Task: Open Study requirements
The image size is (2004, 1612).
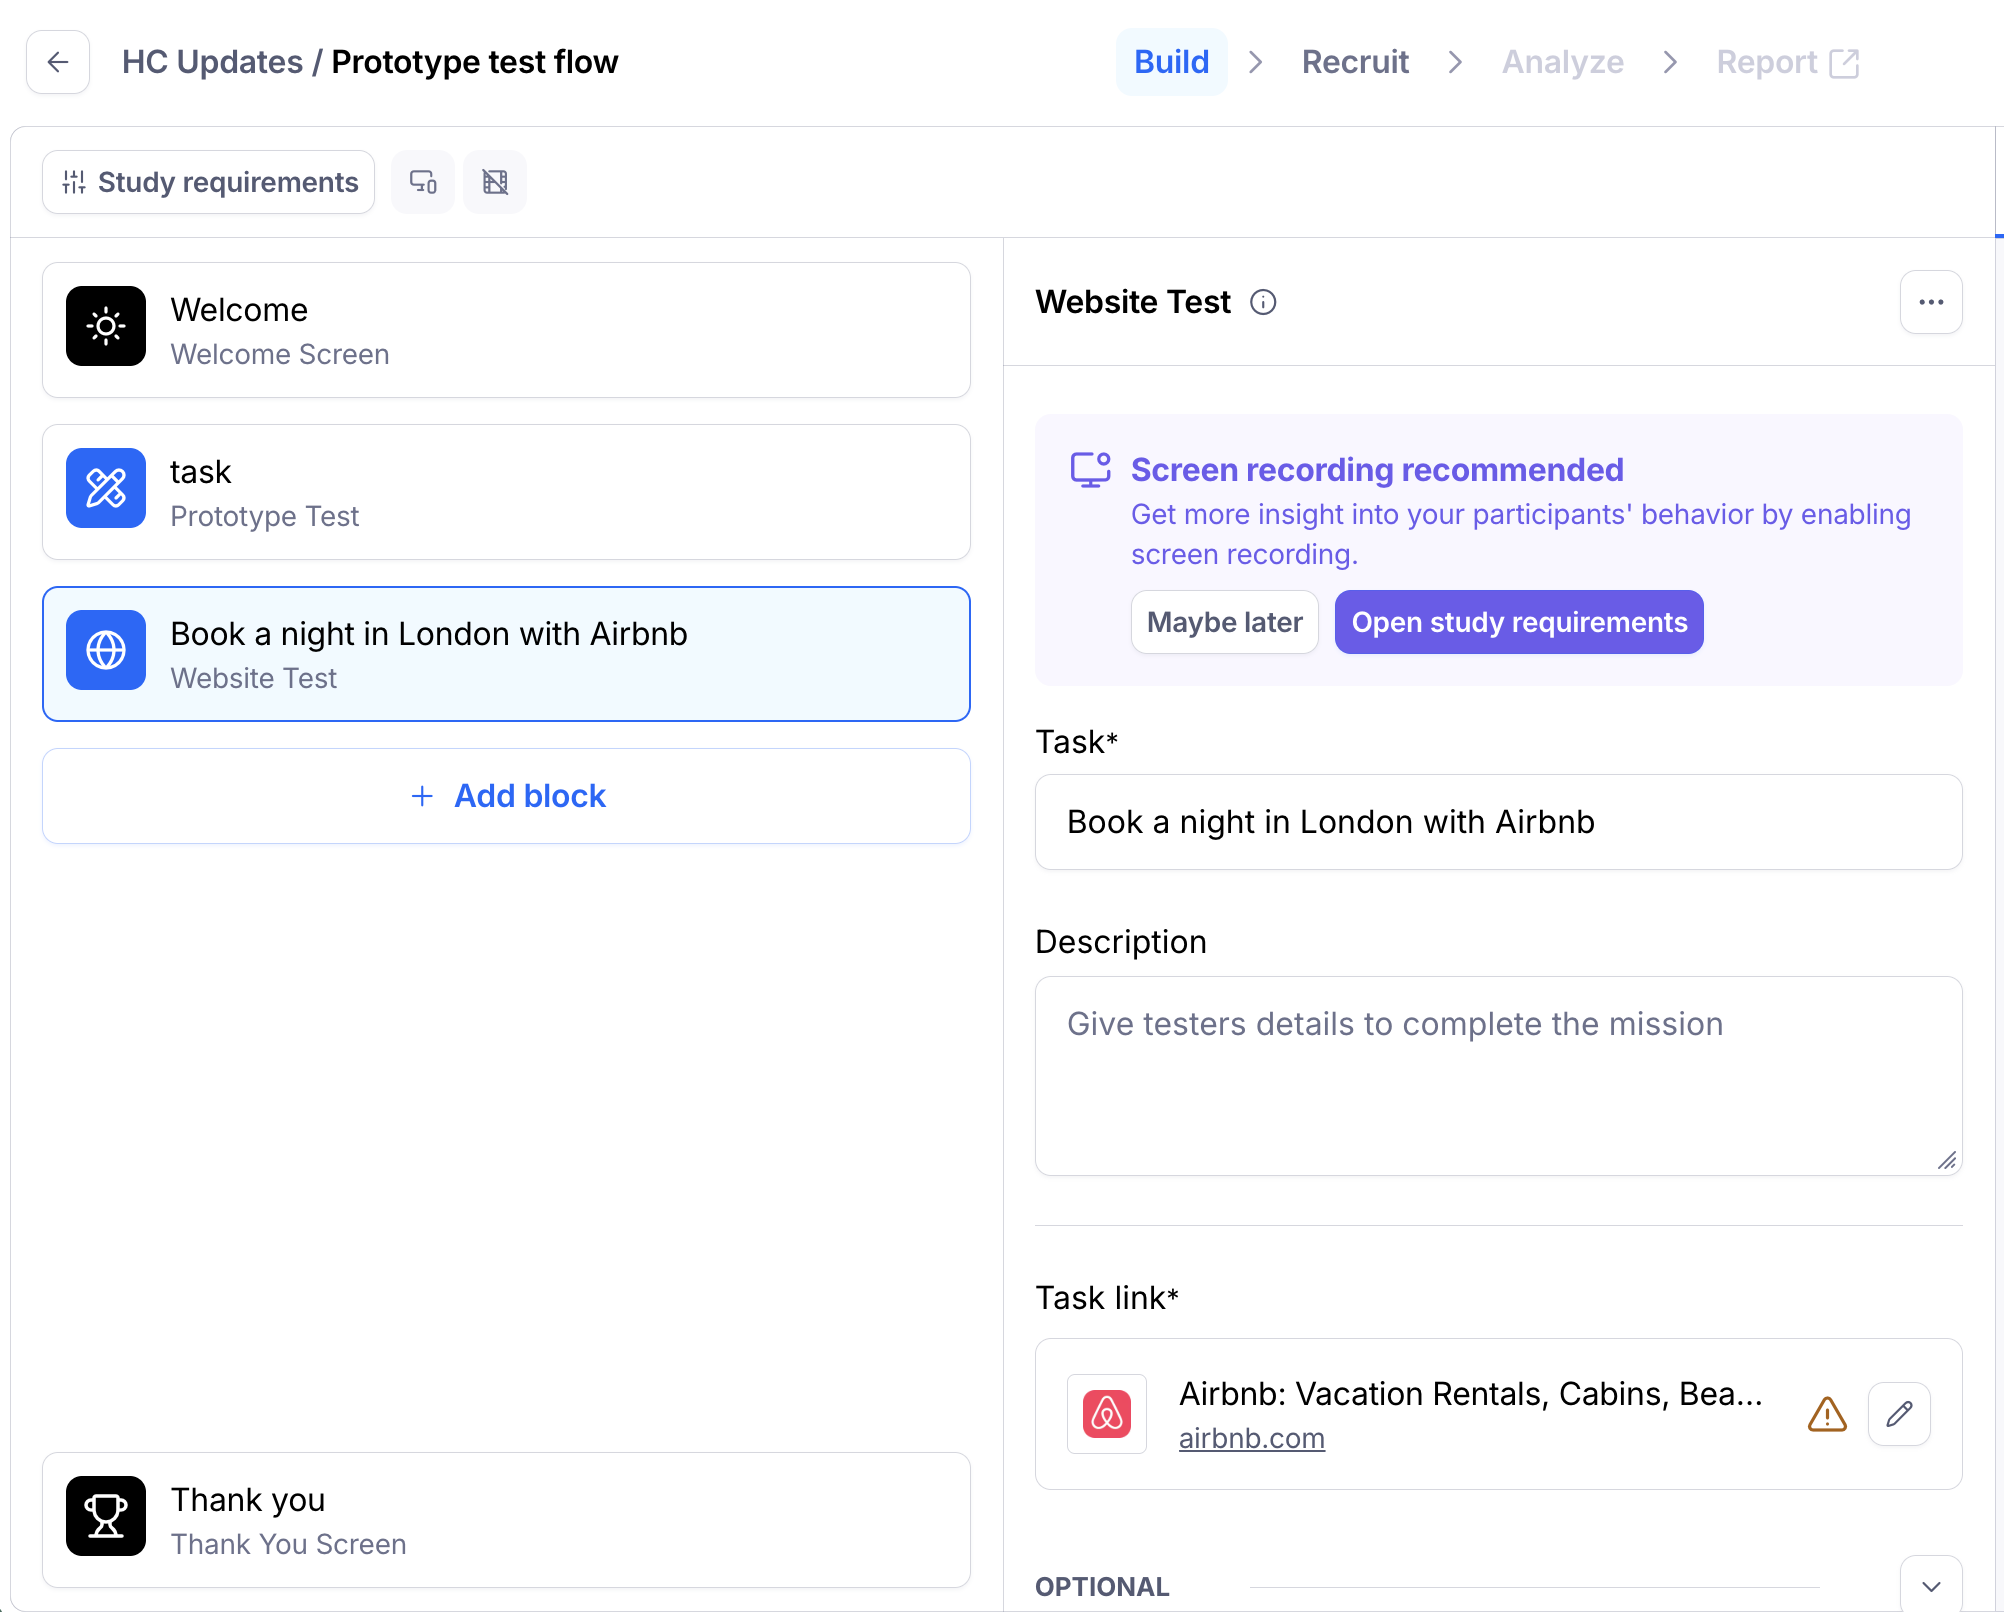Action: (209, 182)
